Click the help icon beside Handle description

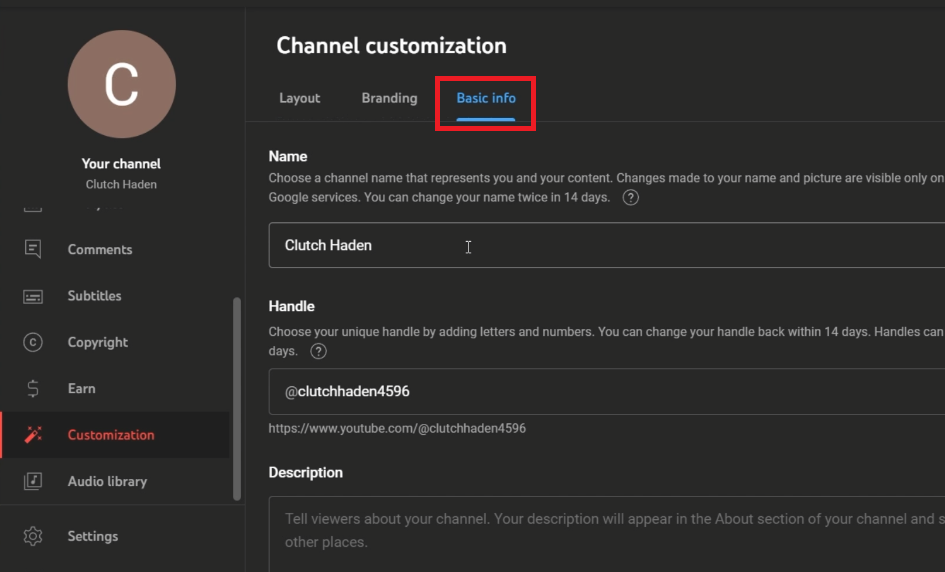point(318,351)
